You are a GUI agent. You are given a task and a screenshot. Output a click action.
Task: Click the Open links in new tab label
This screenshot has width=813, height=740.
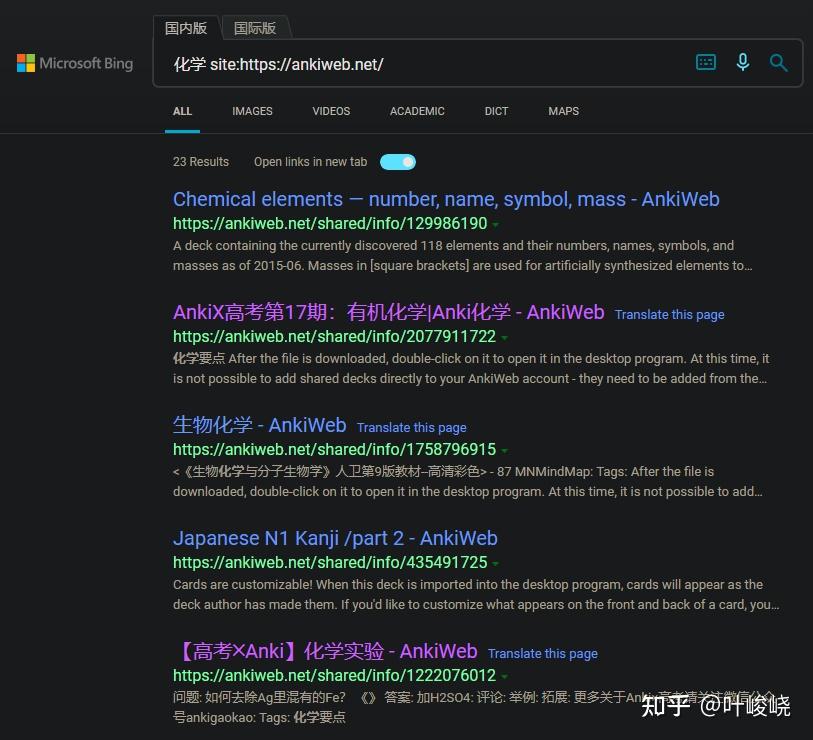[x=311, y=162]
